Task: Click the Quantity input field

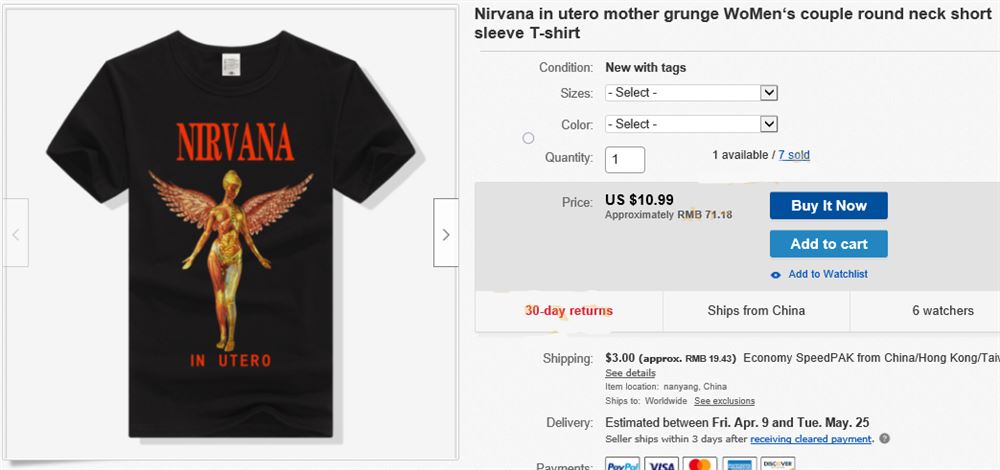Action: point(625,159)
